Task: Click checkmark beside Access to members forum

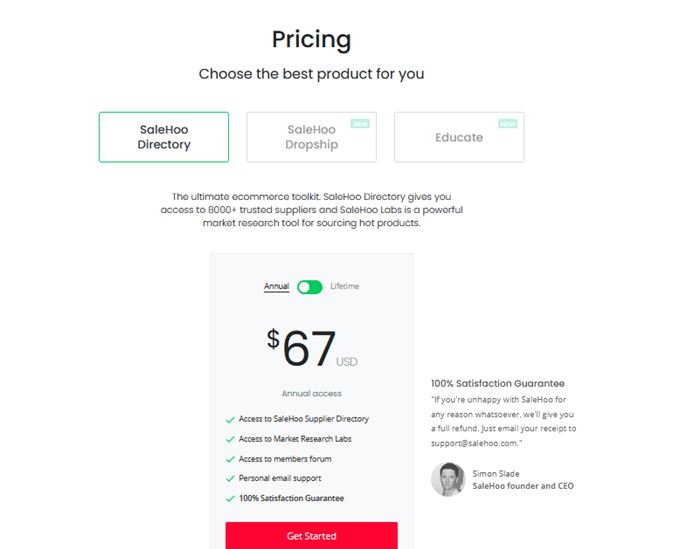Action: pos(231,460)
